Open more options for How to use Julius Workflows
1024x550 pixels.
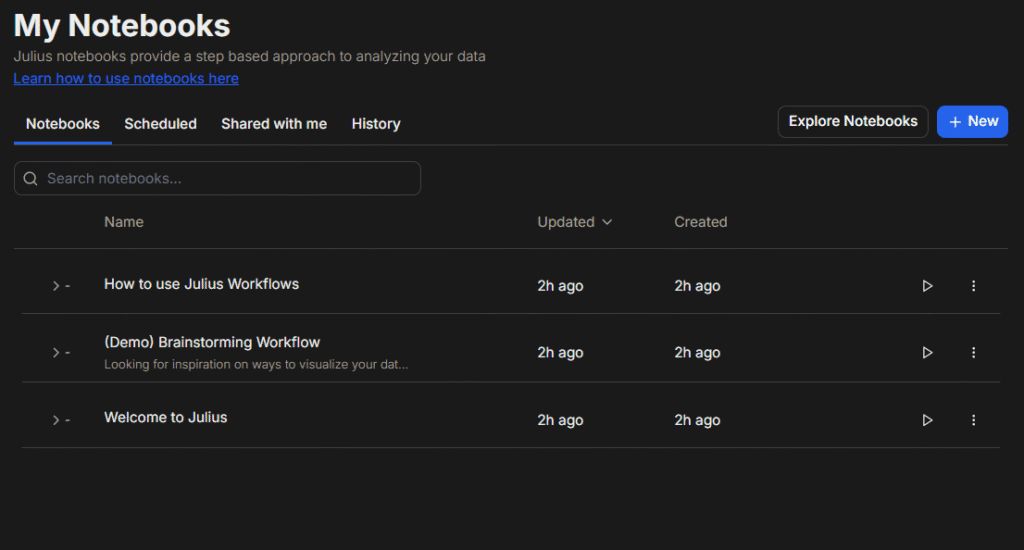pos(973,286)
